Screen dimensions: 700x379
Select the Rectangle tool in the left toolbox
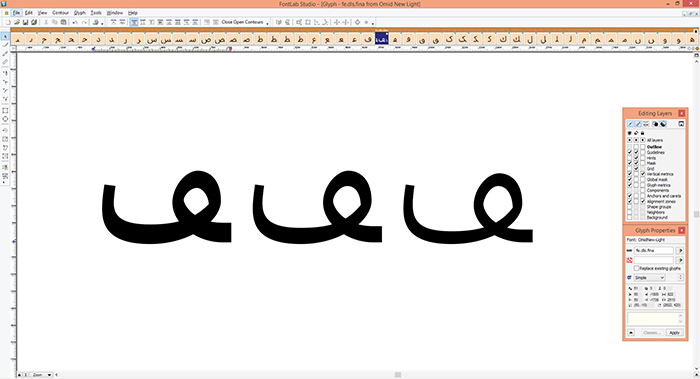pyautogui.click(x=5, y=110)
